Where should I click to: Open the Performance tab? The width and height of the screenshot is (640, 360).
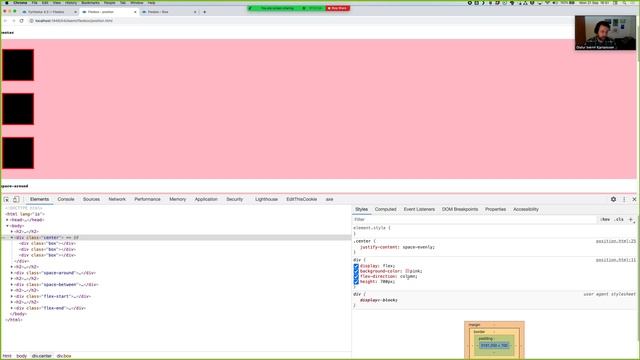(x=147, y=199)
